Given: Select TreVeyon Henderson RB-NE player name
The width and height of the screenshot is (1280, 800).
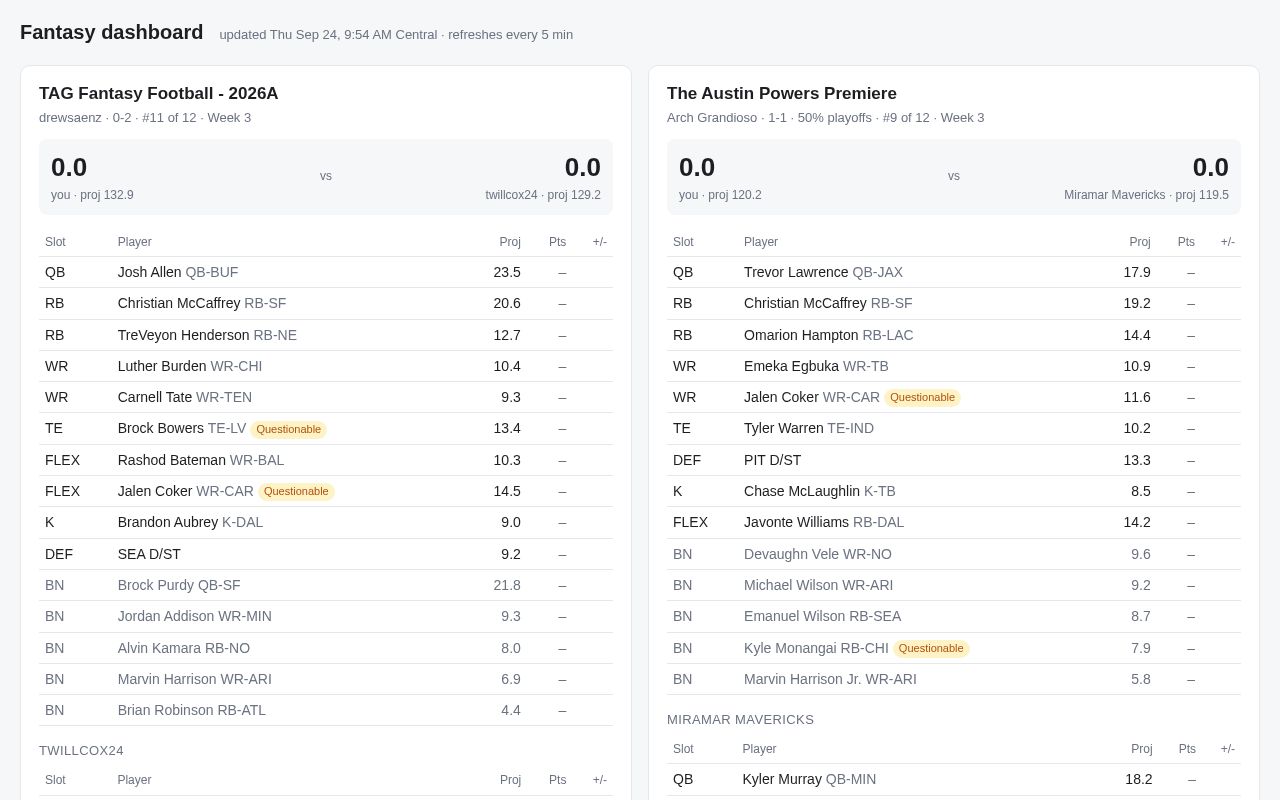Looking at the screenshot, I should (207, 335).
